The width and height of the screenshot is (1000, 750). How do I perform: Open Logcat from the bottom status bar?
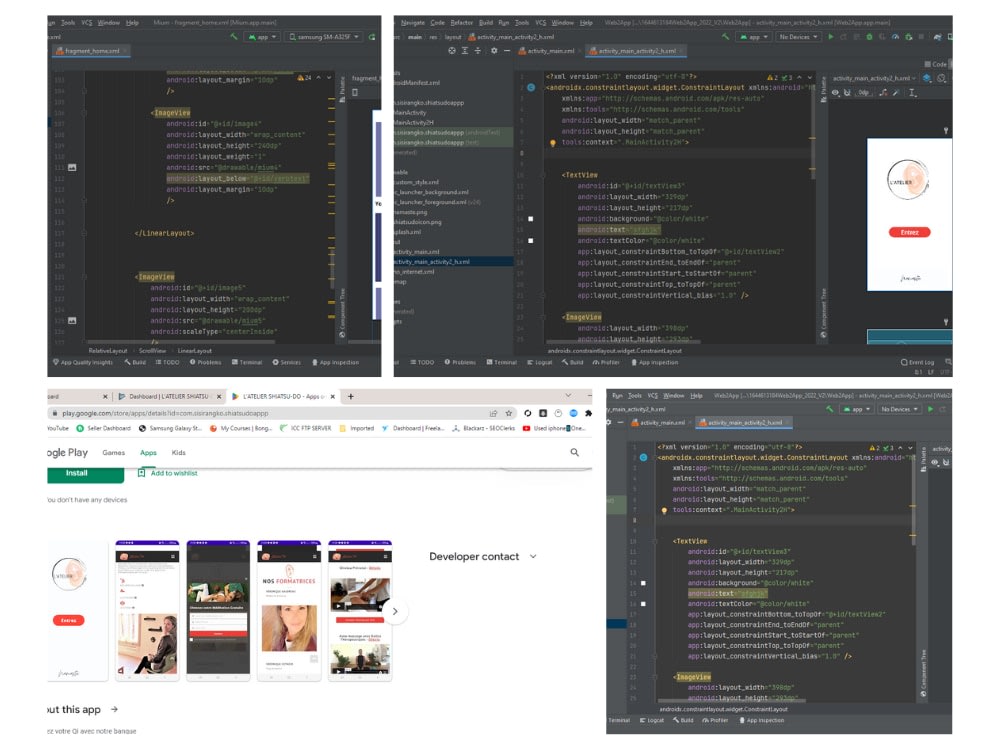[542, 362]
